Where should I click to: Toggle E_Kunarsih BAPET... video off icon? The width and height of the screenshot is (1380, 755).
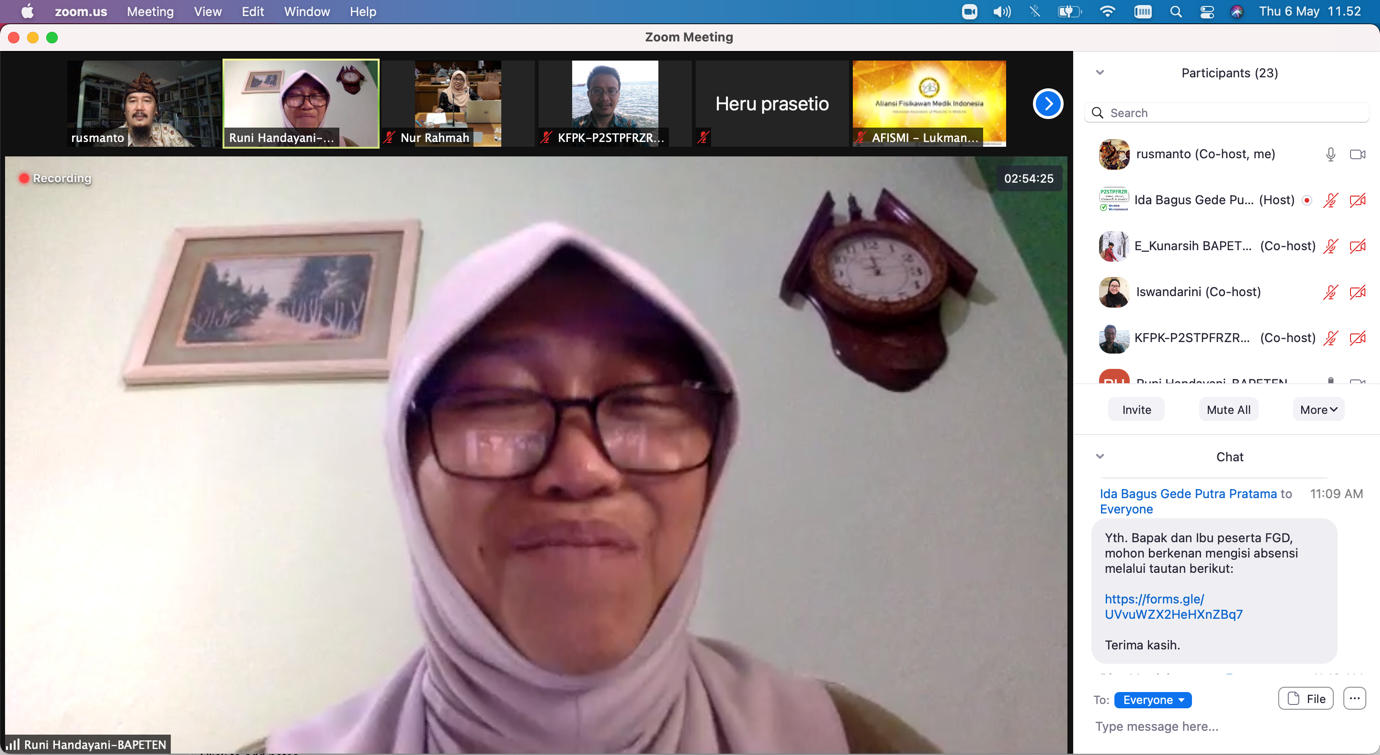click(x=1358, y=246)
